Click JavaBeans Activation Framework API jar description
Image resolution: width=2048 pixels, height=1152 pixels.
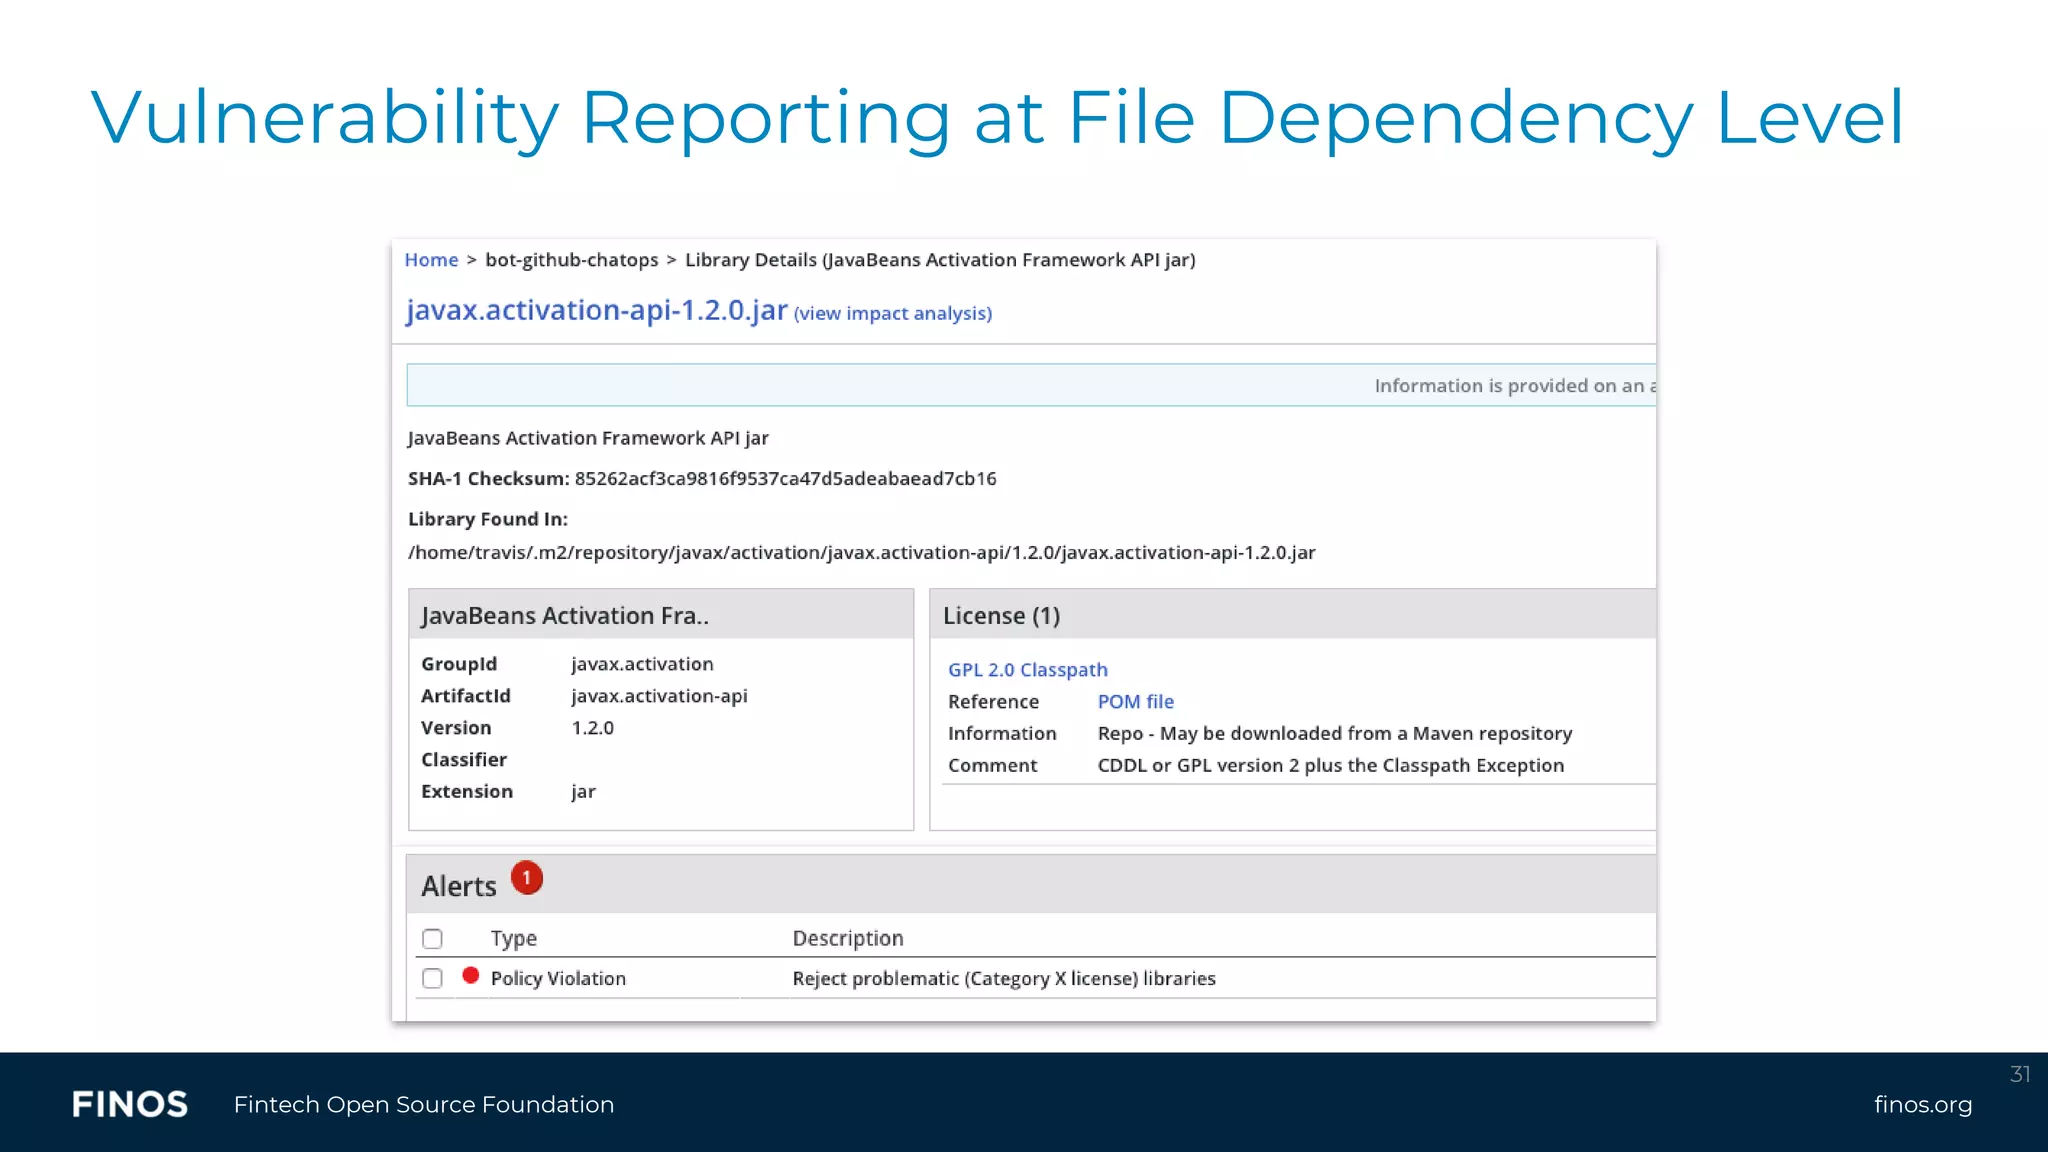point(588,438)
